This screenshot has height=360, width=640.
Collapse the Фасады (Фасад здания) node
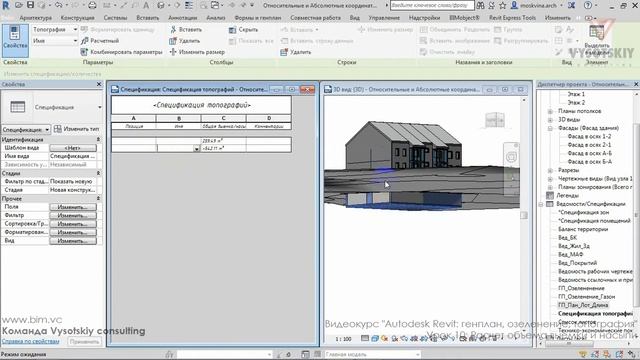(550, 128)
